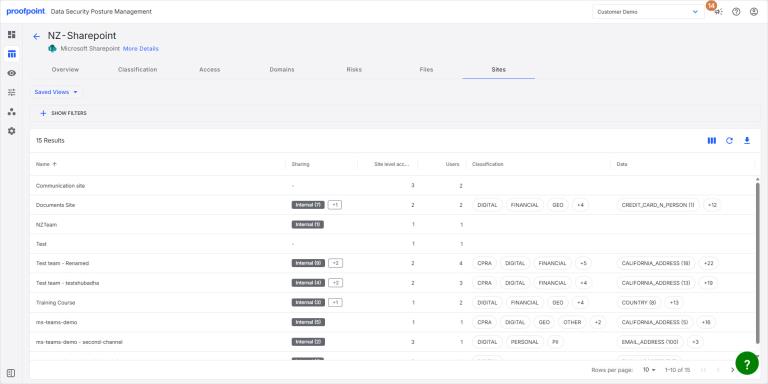Click the Documents Site row name
The width and height of the screenshot is (768, 384).
click(x=55, y=205)
